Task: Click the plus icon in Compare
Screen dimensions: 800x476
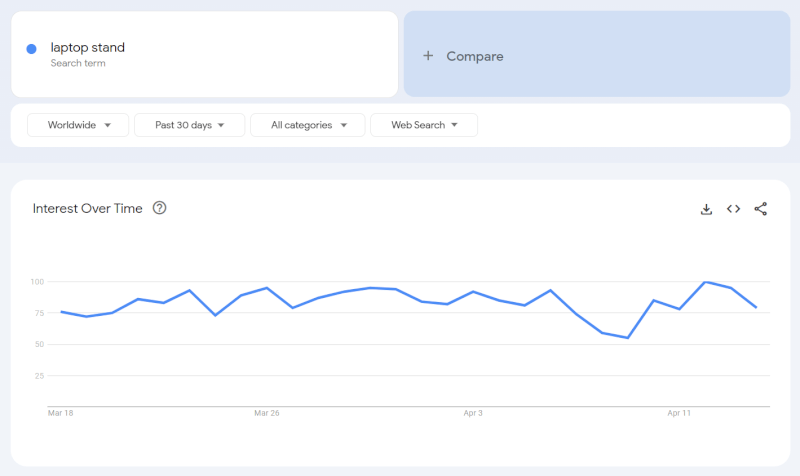Action: 428,56
